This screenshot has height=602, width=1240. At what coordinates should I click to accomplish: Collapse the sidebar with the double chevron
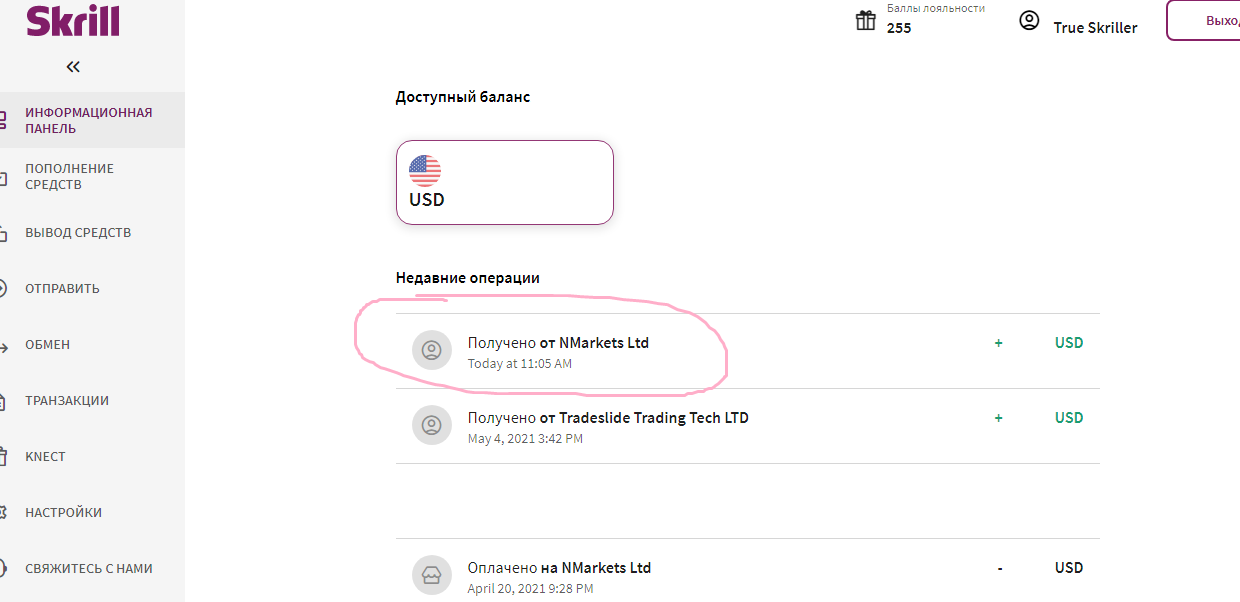click(x=73, y=67)
